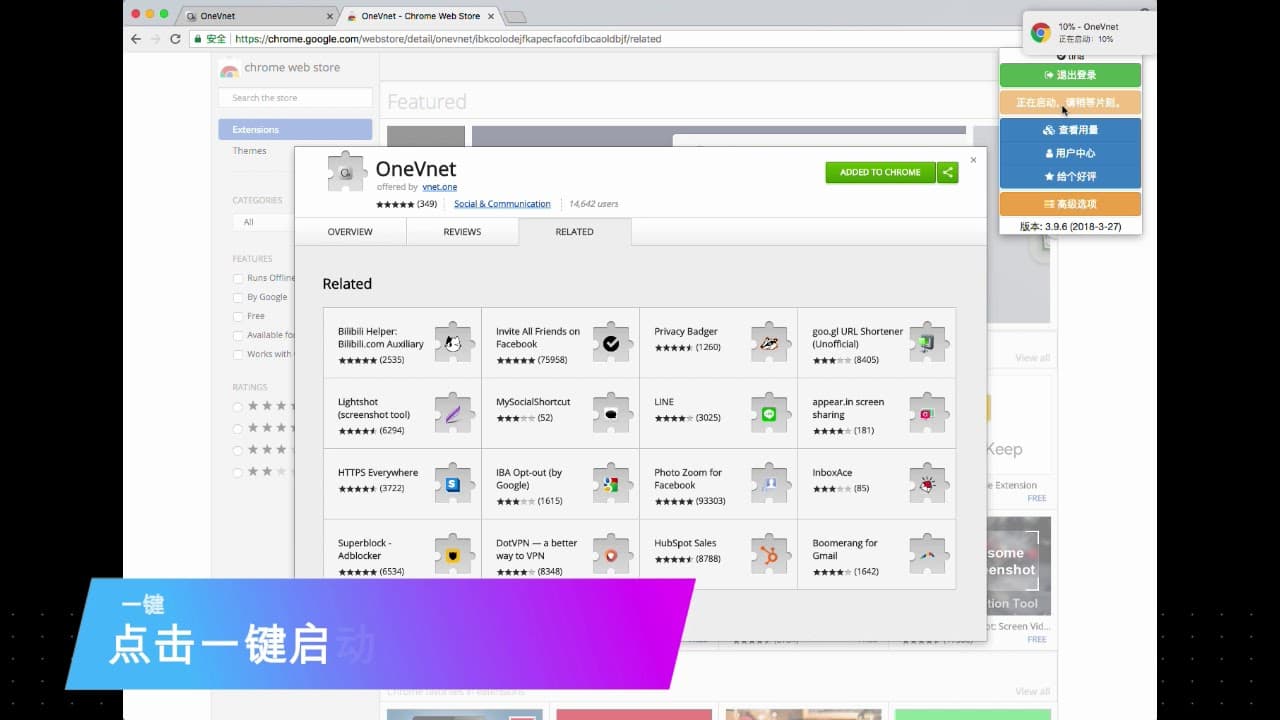This screenshot has width=1280, height=720.
Task: Click the 查看用量 usage button
Action: pyautogui.click(x=1070, y=130)
